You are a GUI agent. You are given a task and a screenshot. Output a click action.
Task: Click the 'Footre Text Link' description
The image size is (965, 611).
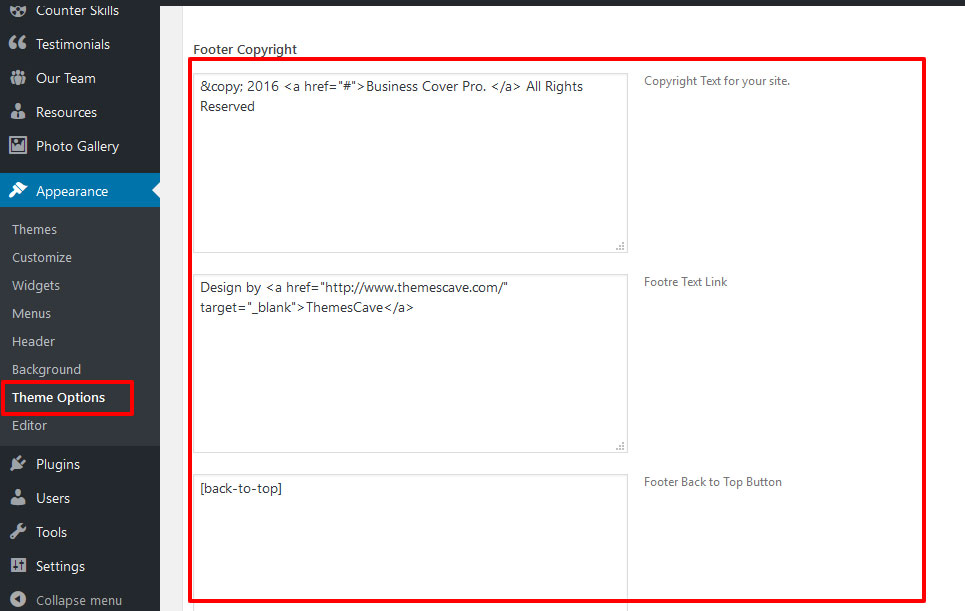click(x=686, y=282)
